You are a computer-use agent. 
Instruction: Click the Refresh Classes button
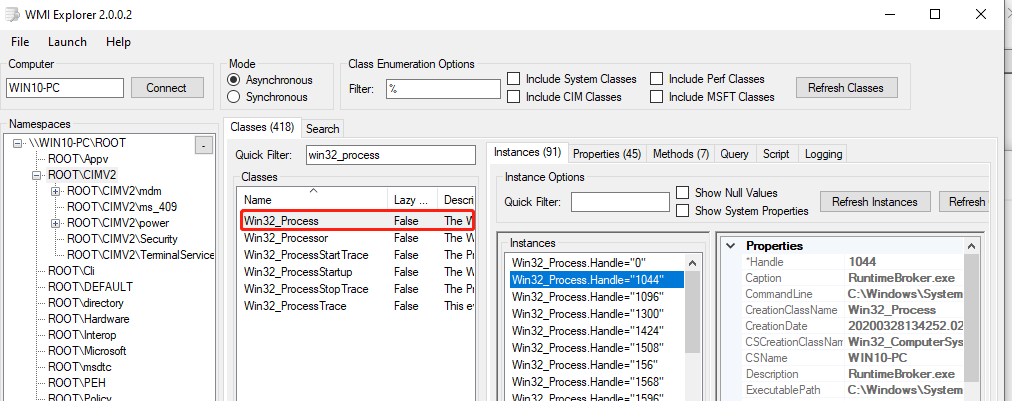point(846,87)
